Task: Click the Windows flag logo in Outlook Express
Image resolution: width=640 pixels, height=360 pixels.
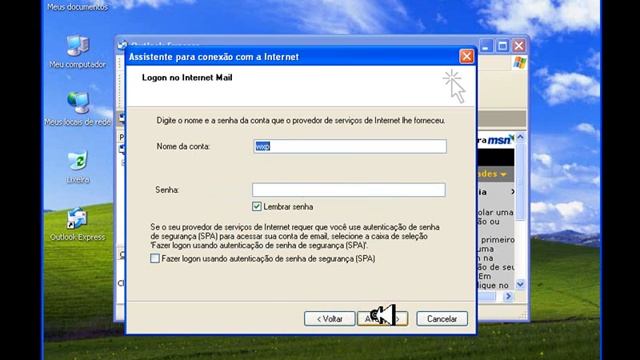Action: coord(520,63)
